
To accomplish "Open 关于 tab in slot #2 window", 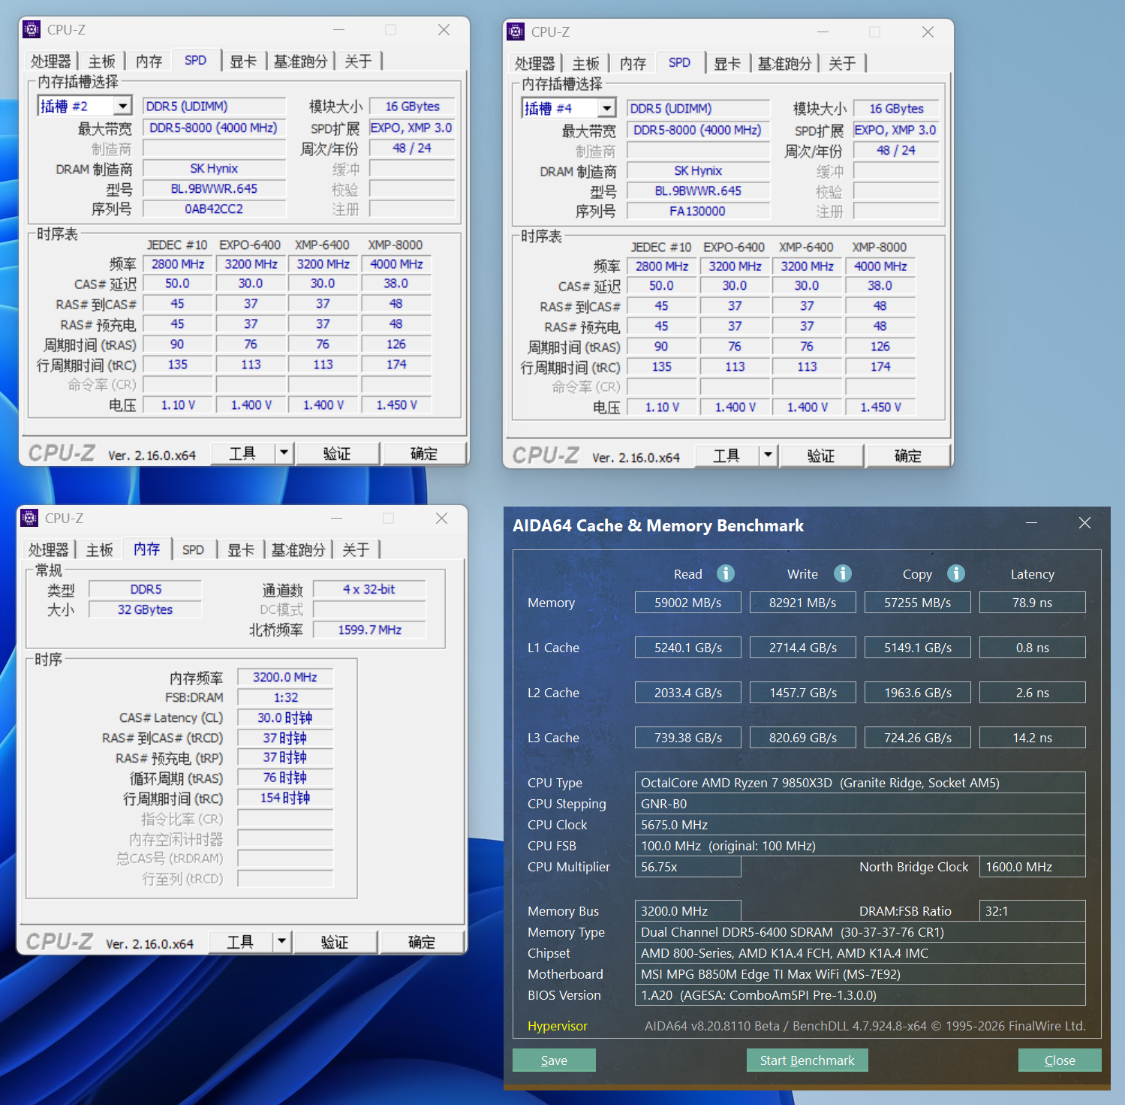I will coord(357,62).
